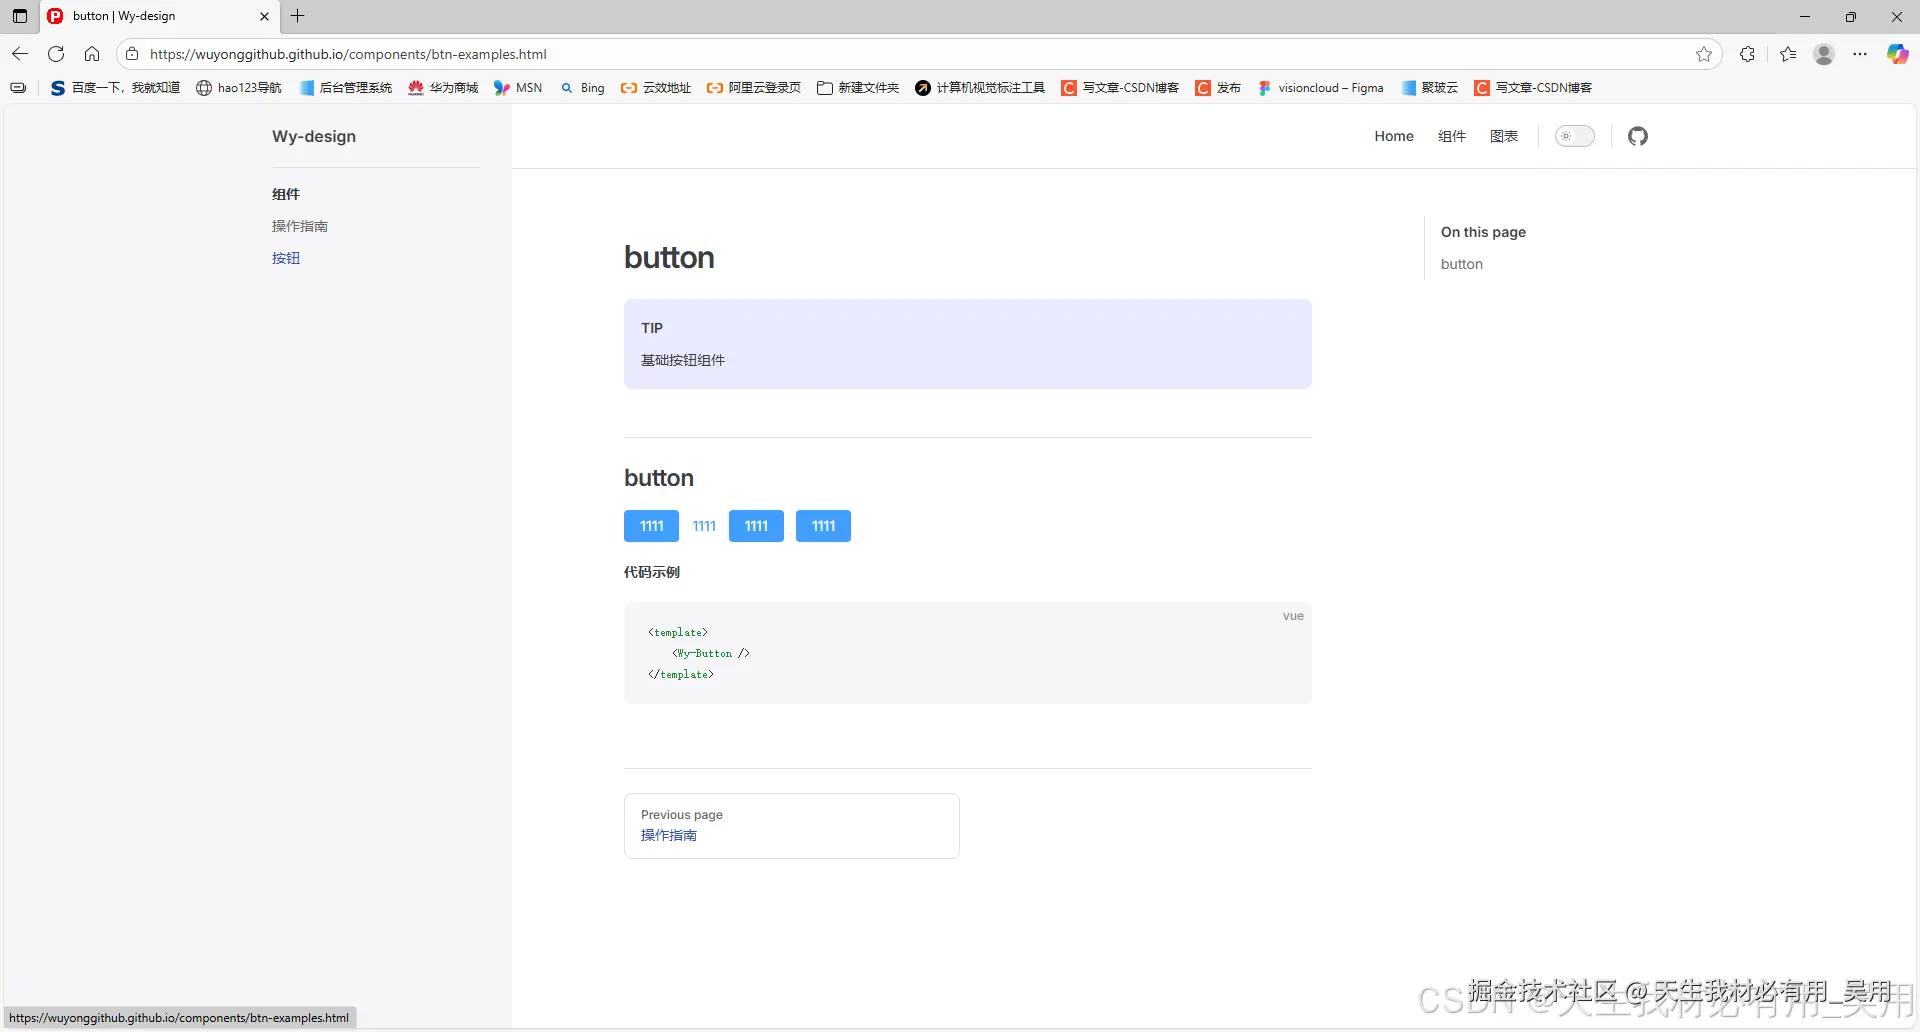The height and width of the screenshot is (1032, 1920).
Task: Select the Home navigation item
Action: 1394,136
